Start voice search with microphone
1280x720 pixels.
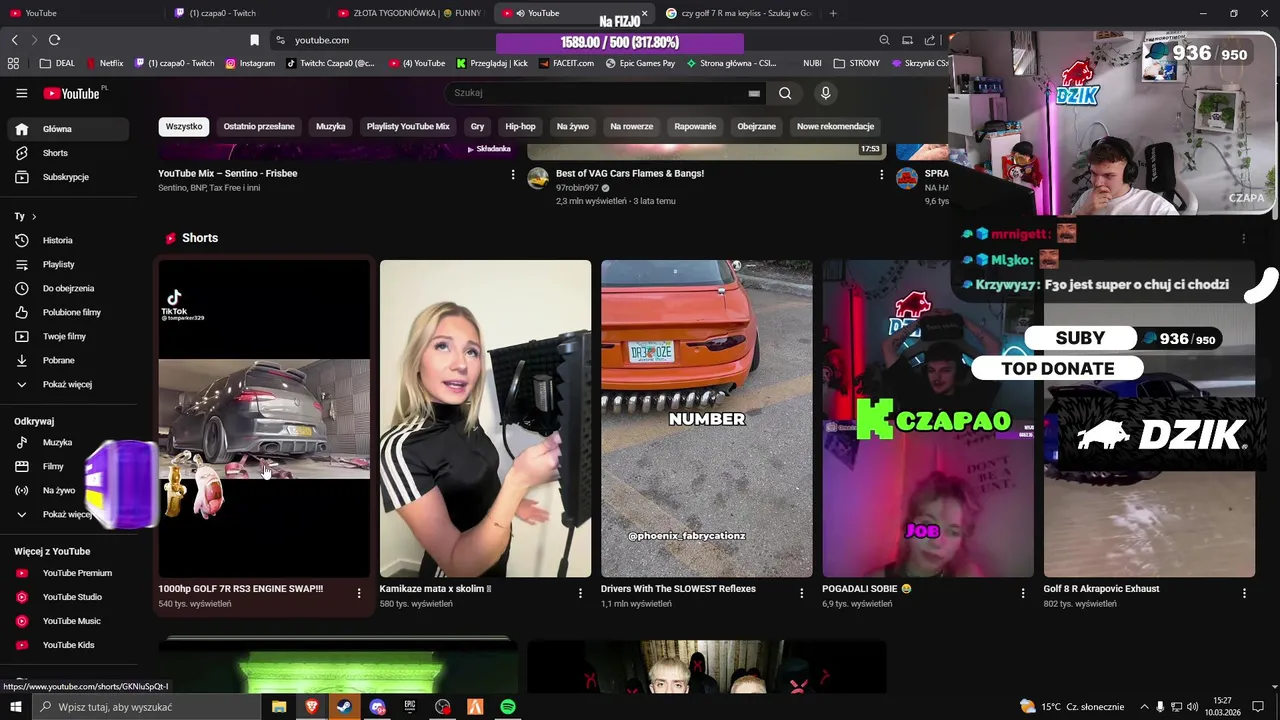(825, 93)
